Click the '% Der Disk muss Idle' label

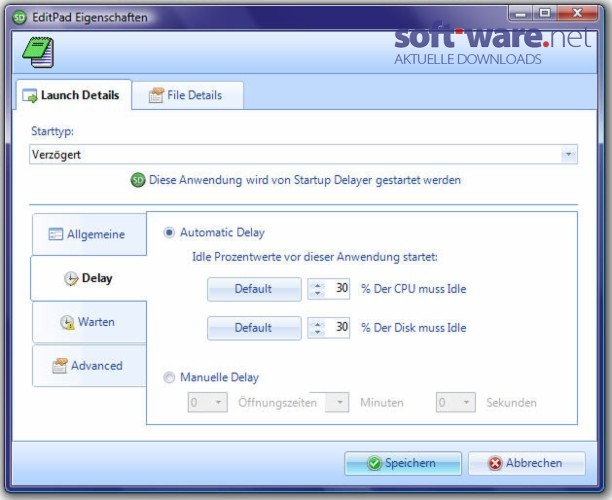[x=414, y=328]
